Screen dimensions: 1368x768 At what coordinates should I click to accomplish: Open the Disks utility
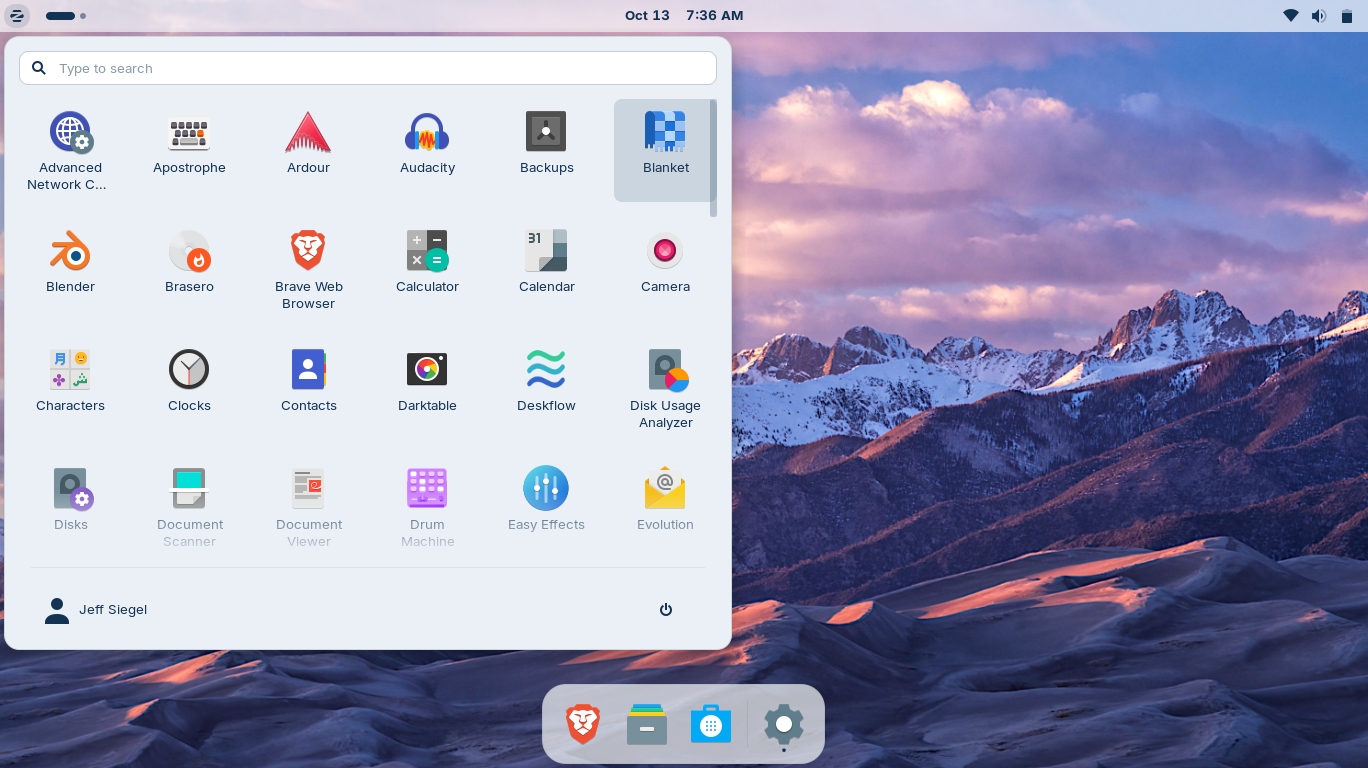70,505
